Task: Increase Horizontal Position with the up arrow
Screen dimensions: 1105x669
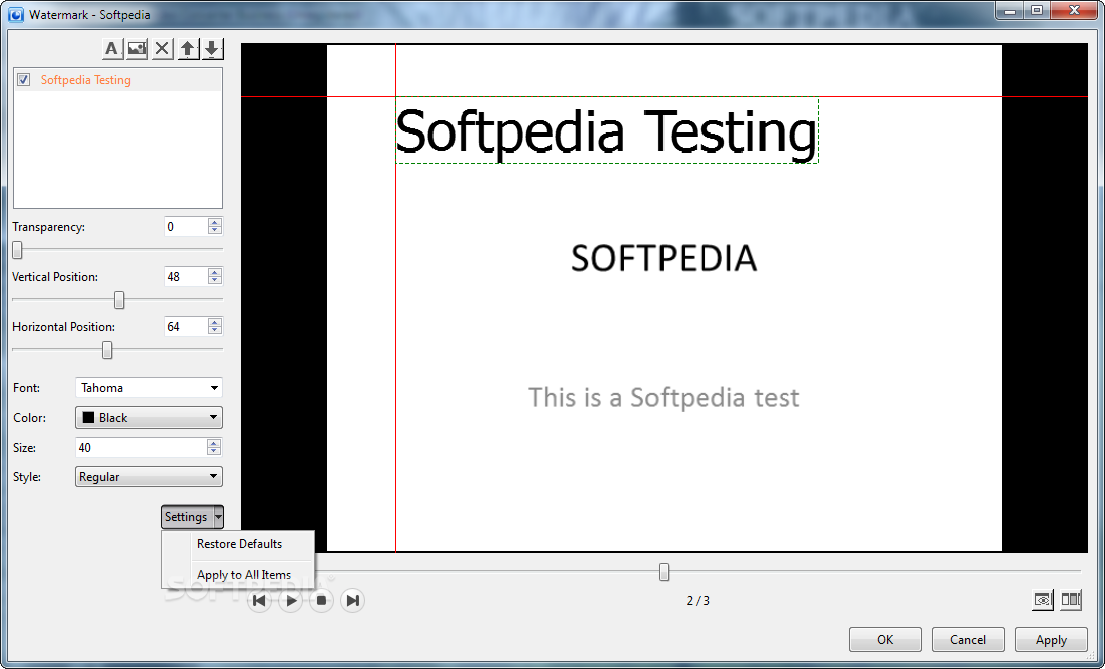Action: click(x=215, y=322)
